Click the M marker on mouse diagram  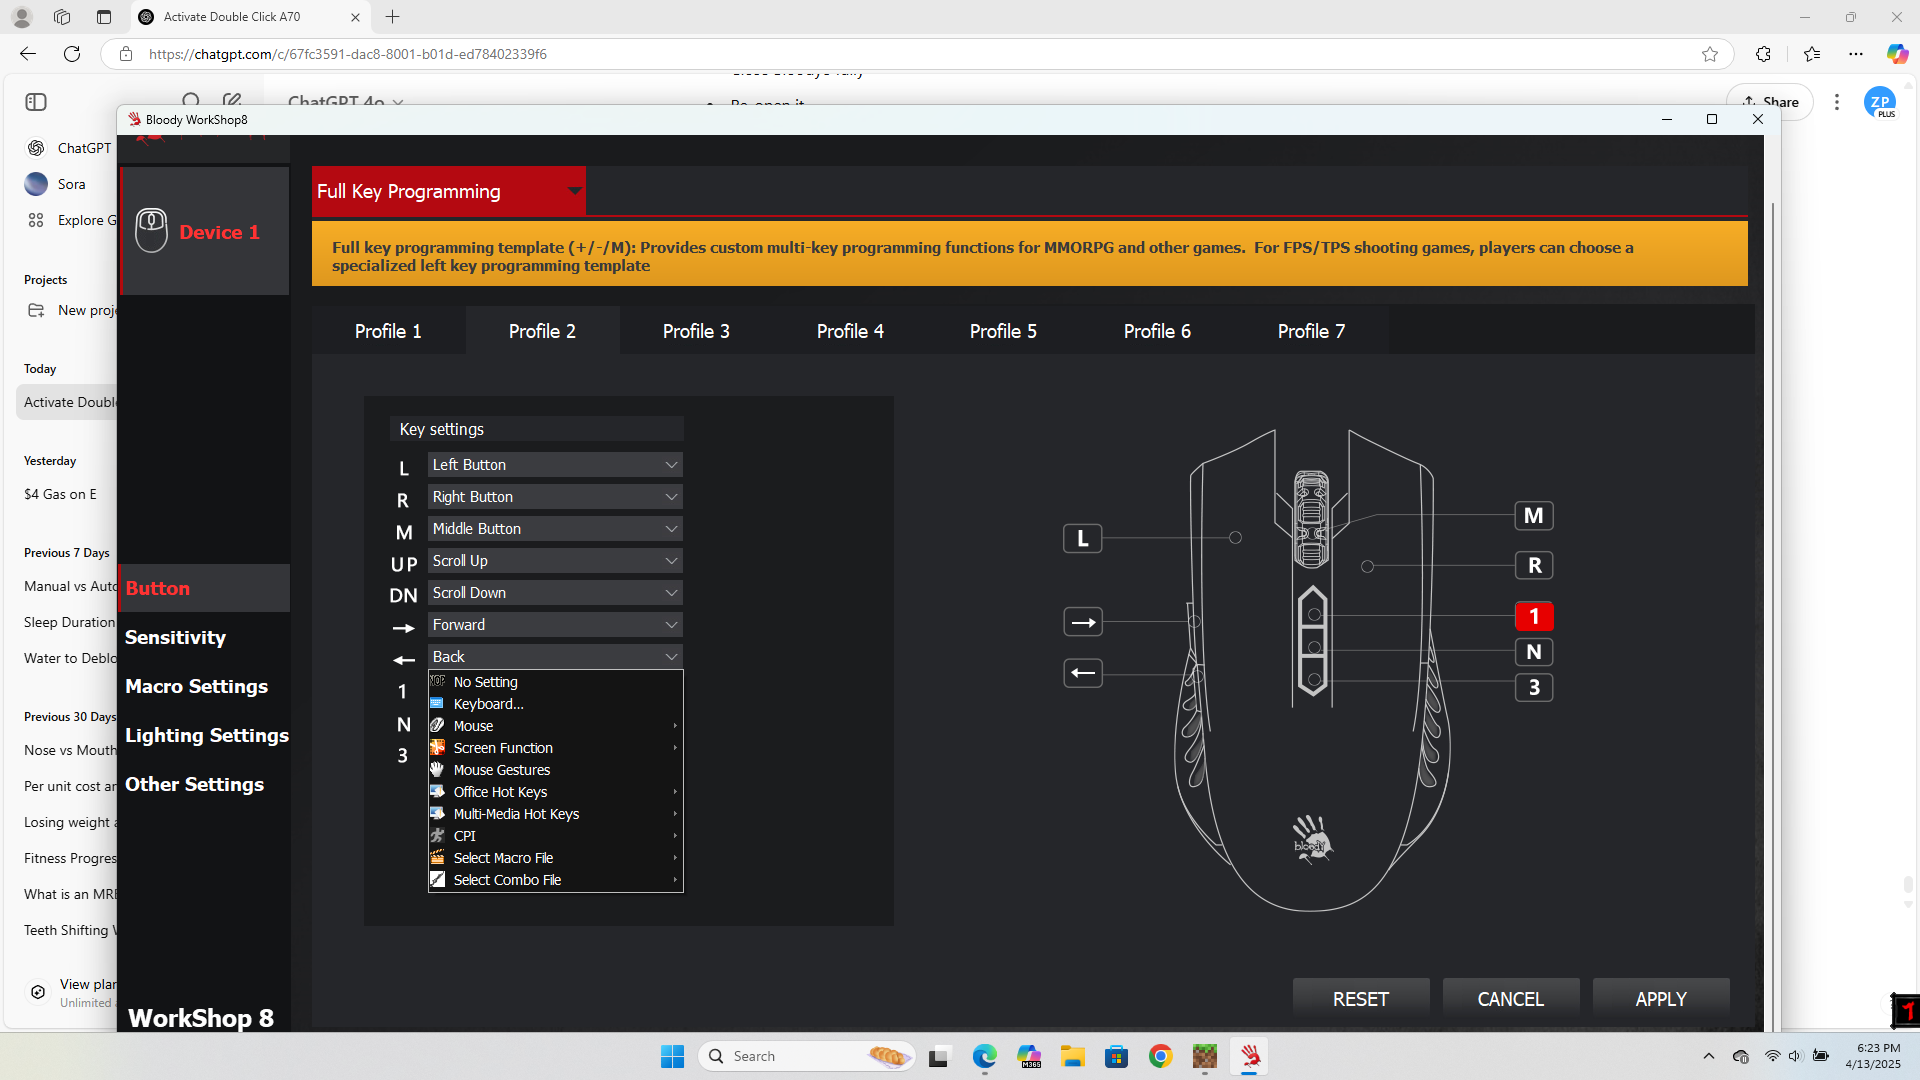pos(1533,516)
